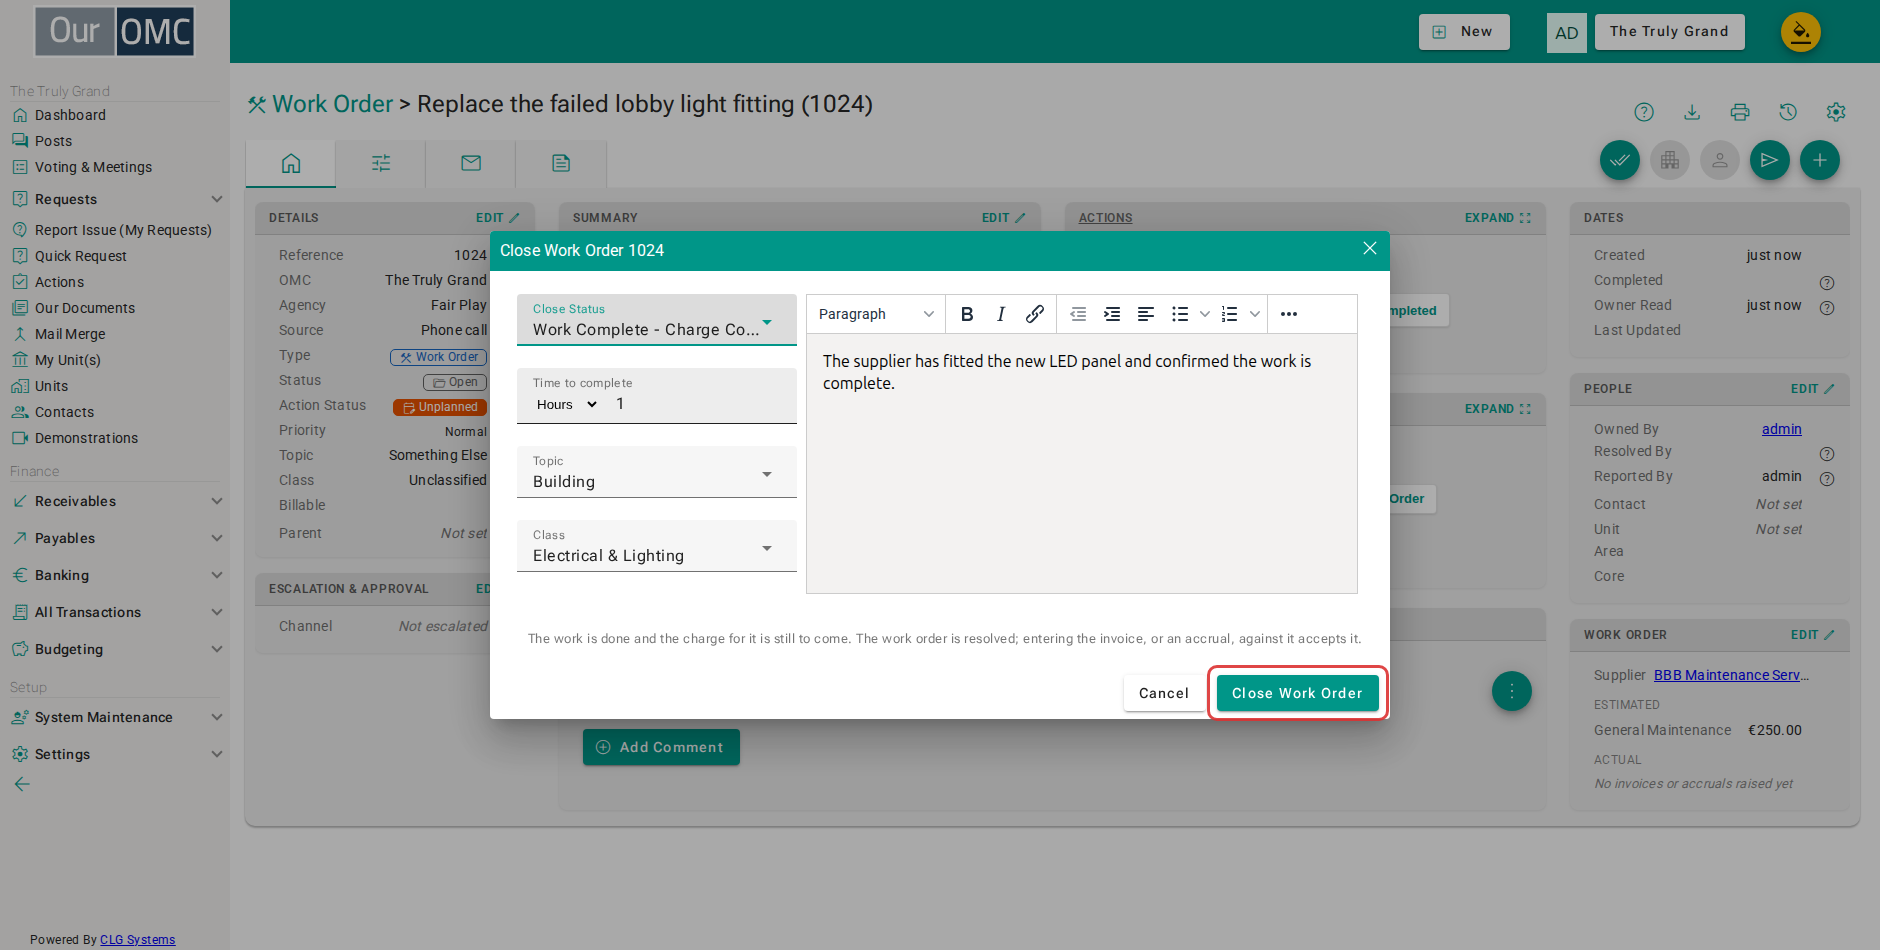
Task: Click the Cancel button
Action: (x=1164, y=693)
